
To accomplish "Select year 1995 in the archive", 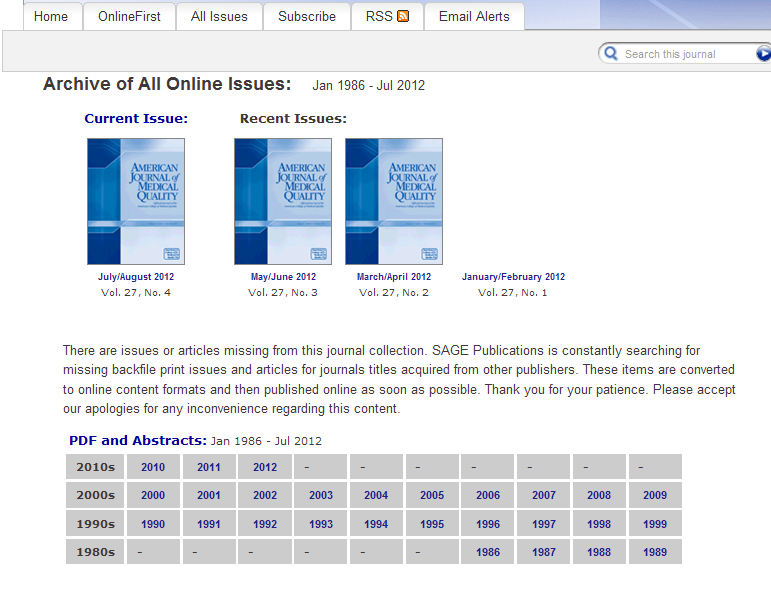I will 432,524.
